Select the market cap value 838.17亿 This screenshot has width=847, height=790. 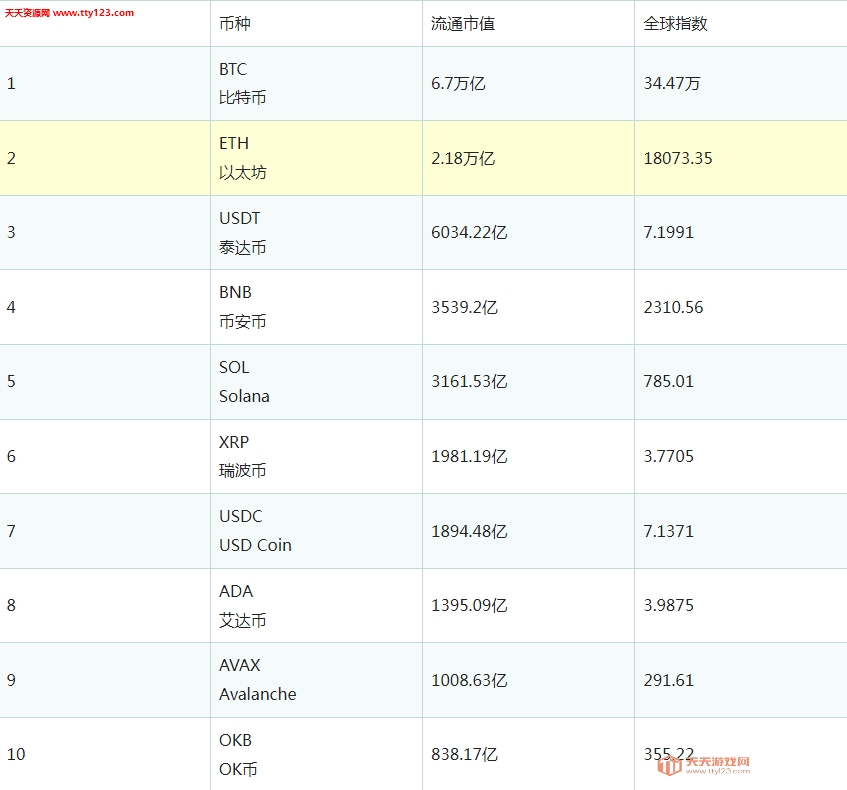click(x=465, y=754)
